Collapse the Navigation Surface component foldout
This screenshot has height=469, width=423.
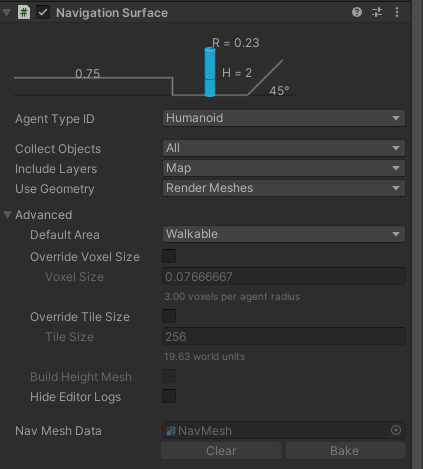point(6,13)
